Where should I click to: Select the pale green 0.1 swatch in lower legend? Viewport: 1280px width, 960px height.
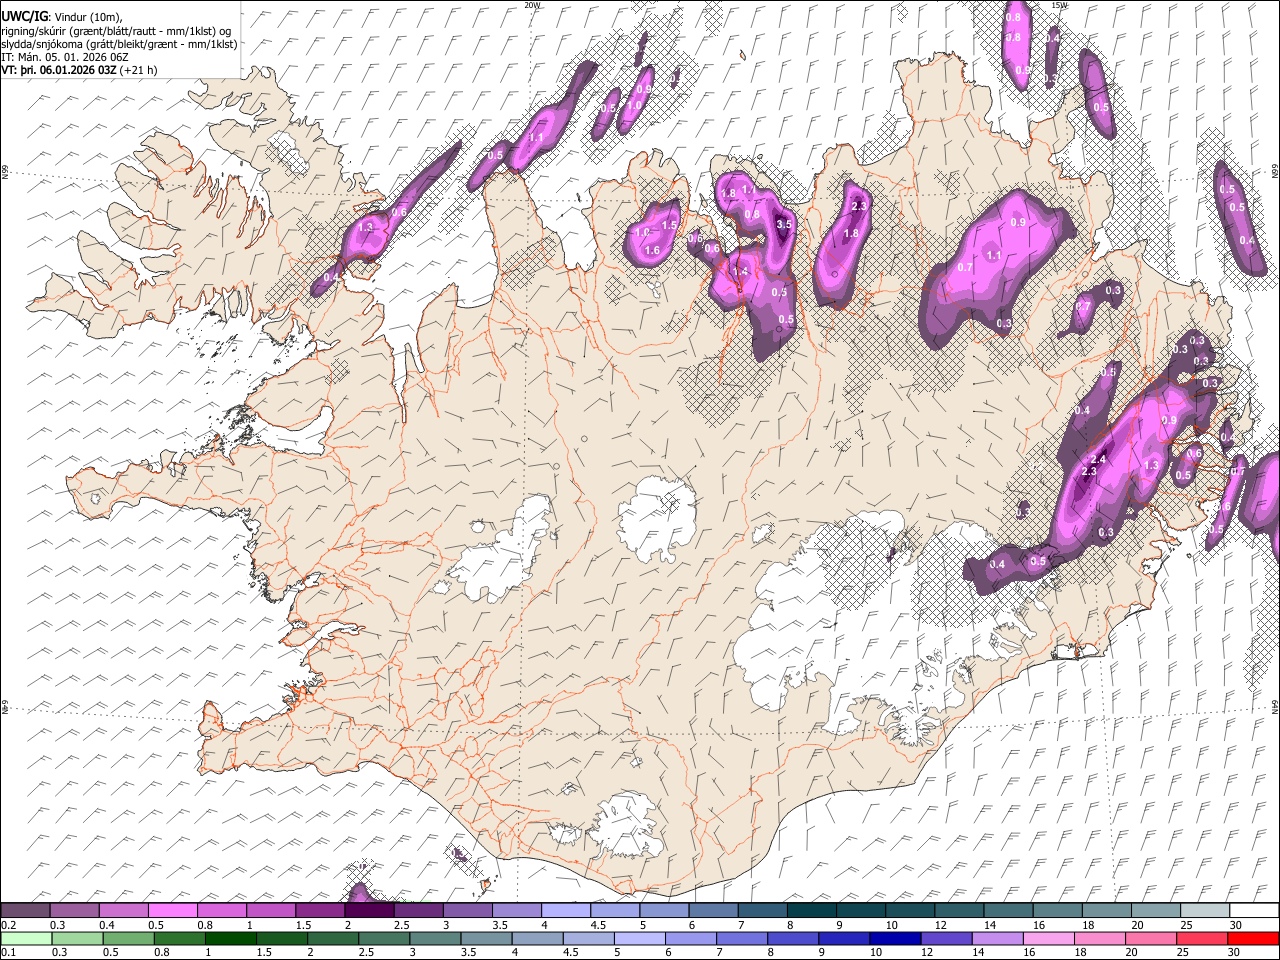(26, 938)
